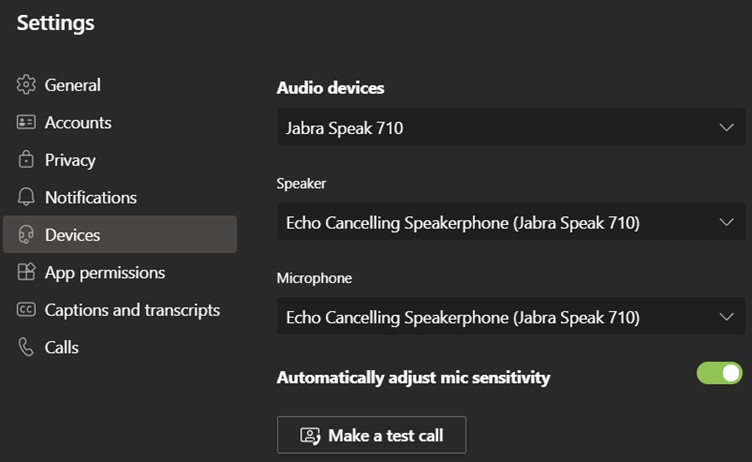Viewport: 752px width, 462px height.
Task: Expand the Speaker dropdown chevron
Action: pos(727,222)
